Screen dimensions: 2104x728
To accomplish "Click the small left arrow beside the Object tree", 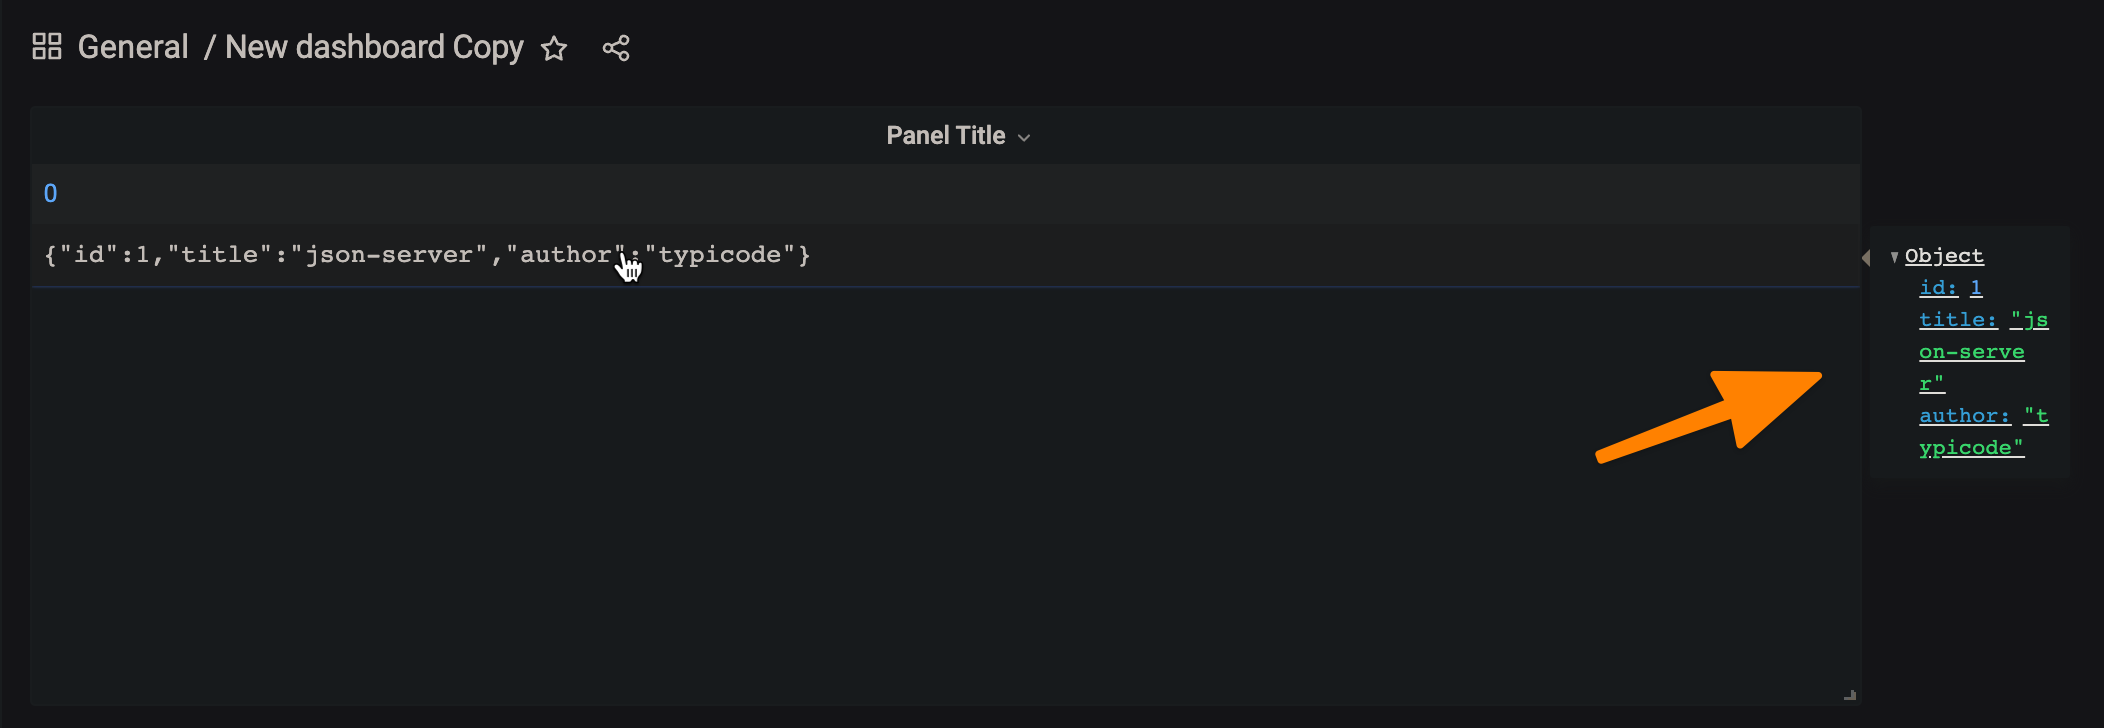I will point(1866,258).
